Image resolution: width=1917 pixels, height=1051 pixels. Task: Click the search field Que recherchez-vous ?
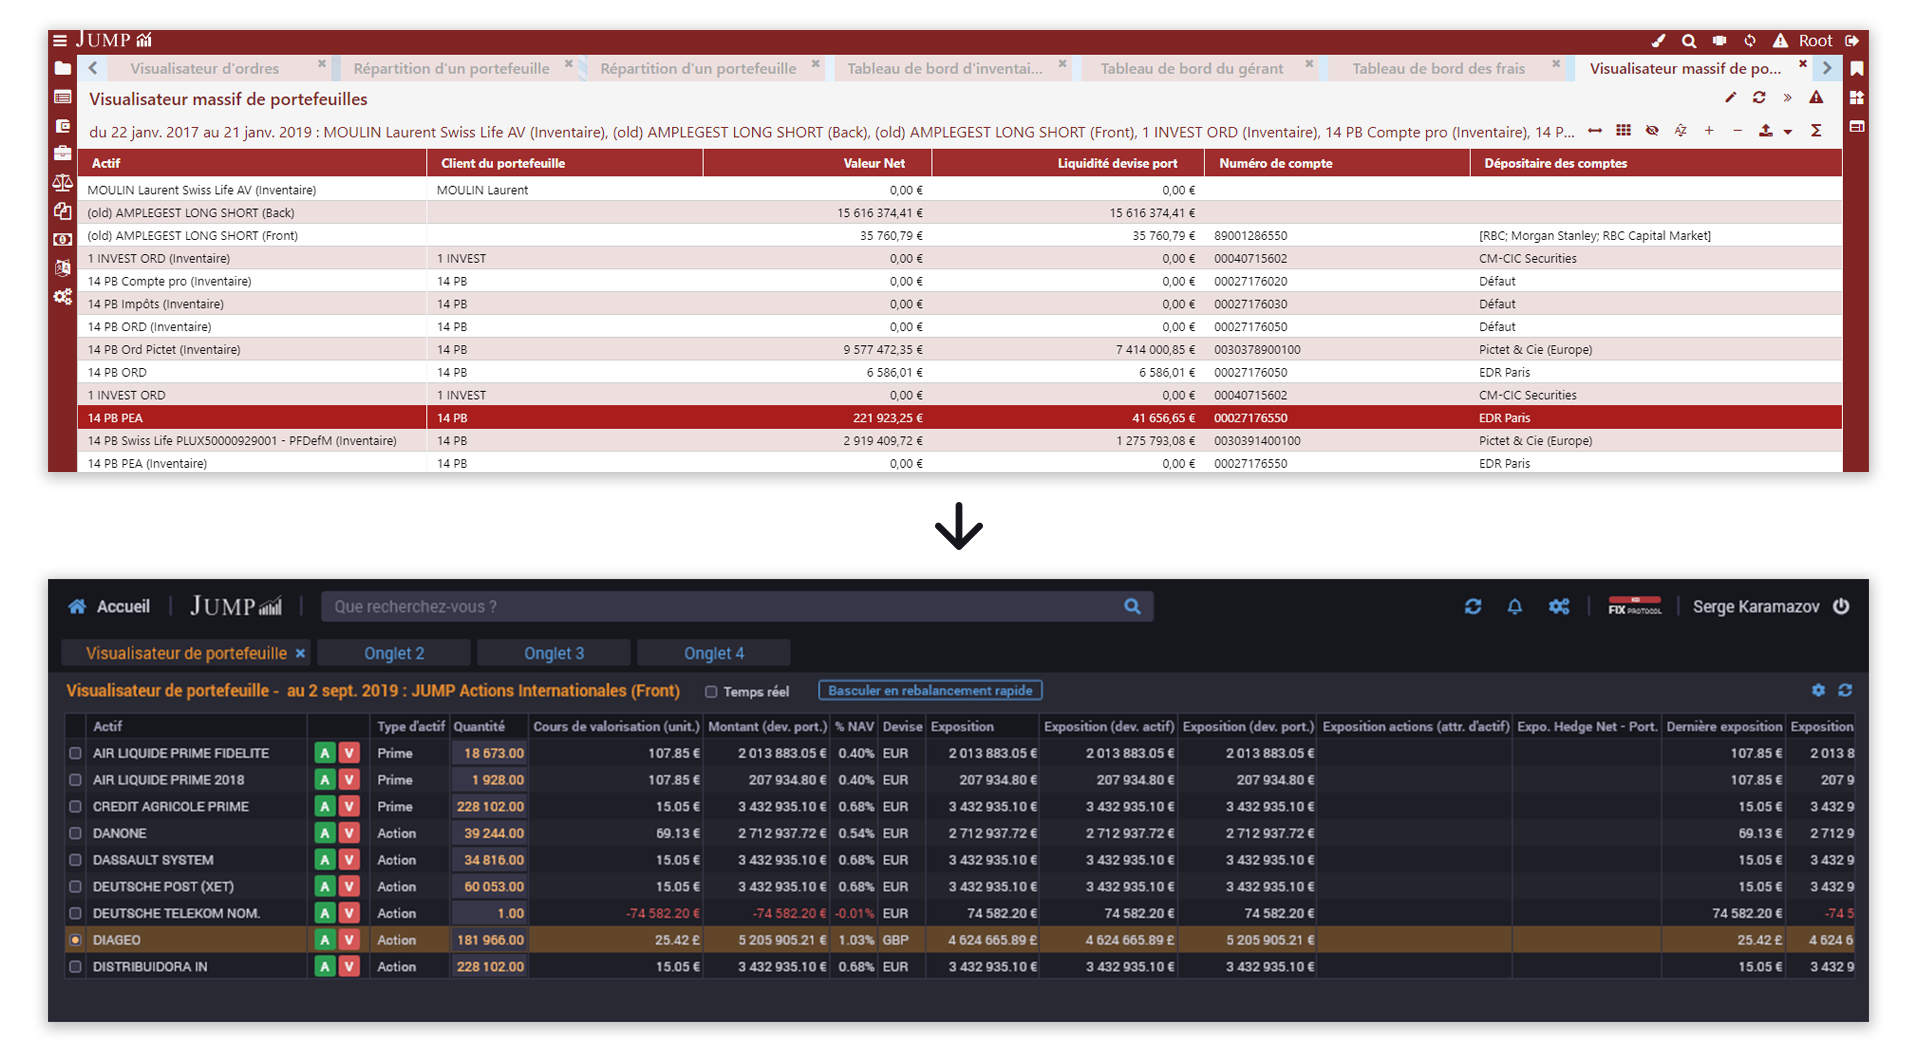[737, 606]
